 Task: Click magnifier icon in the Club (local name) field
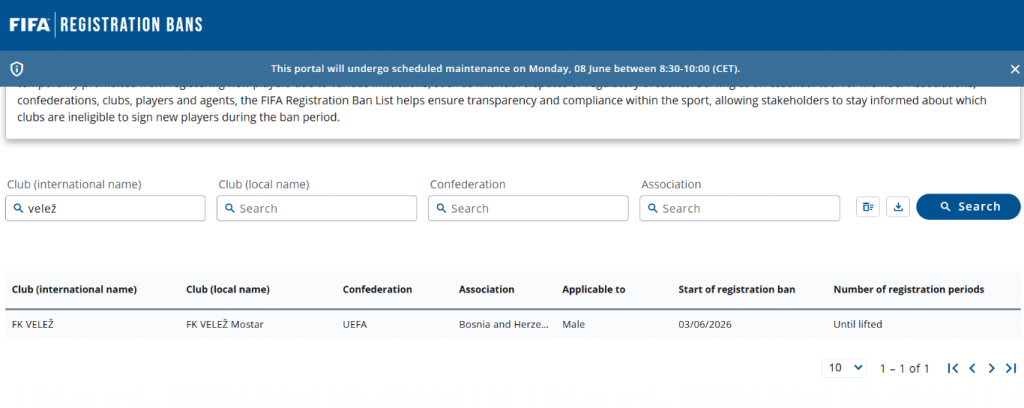point(229,208)
